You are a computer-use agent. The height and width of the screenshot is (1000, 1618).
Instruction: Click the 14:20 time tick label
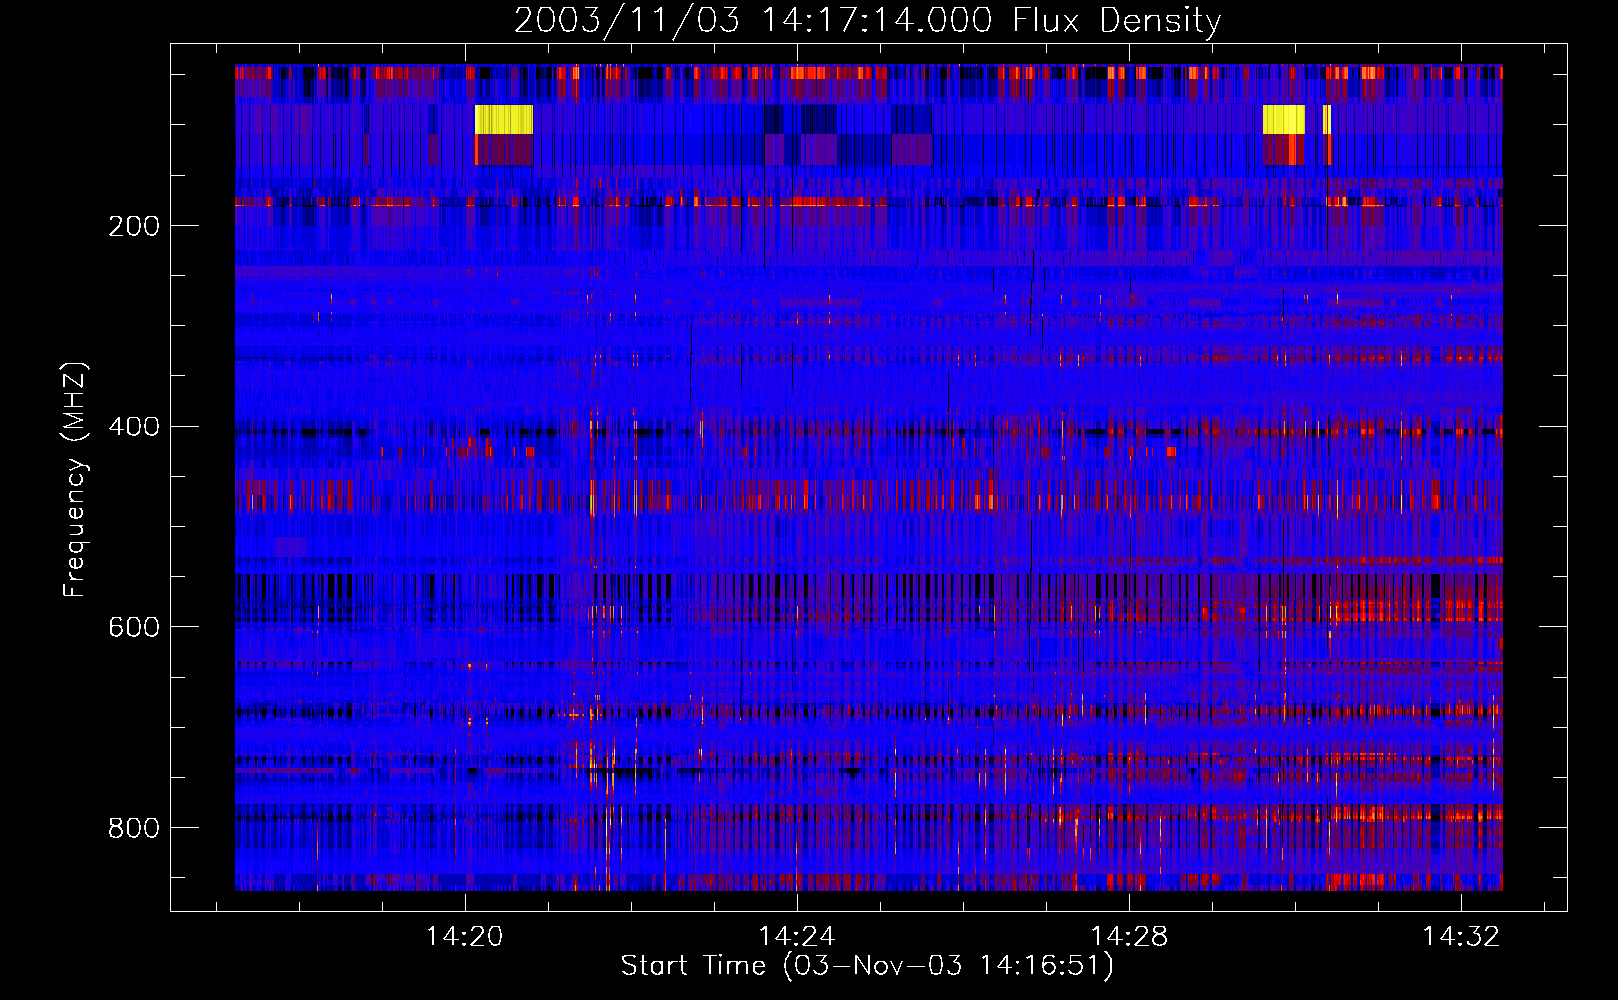coord(464,936)
